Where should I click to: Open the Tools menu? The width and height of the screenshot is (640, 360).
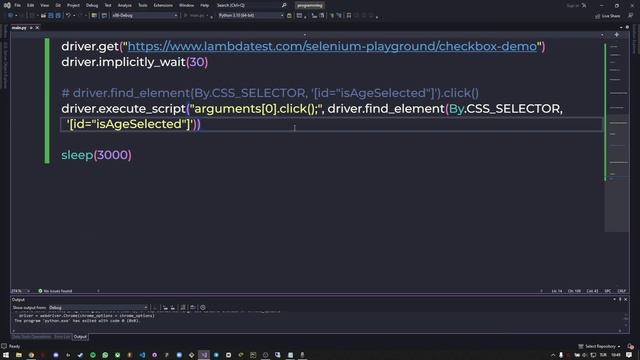click(142, 5)
